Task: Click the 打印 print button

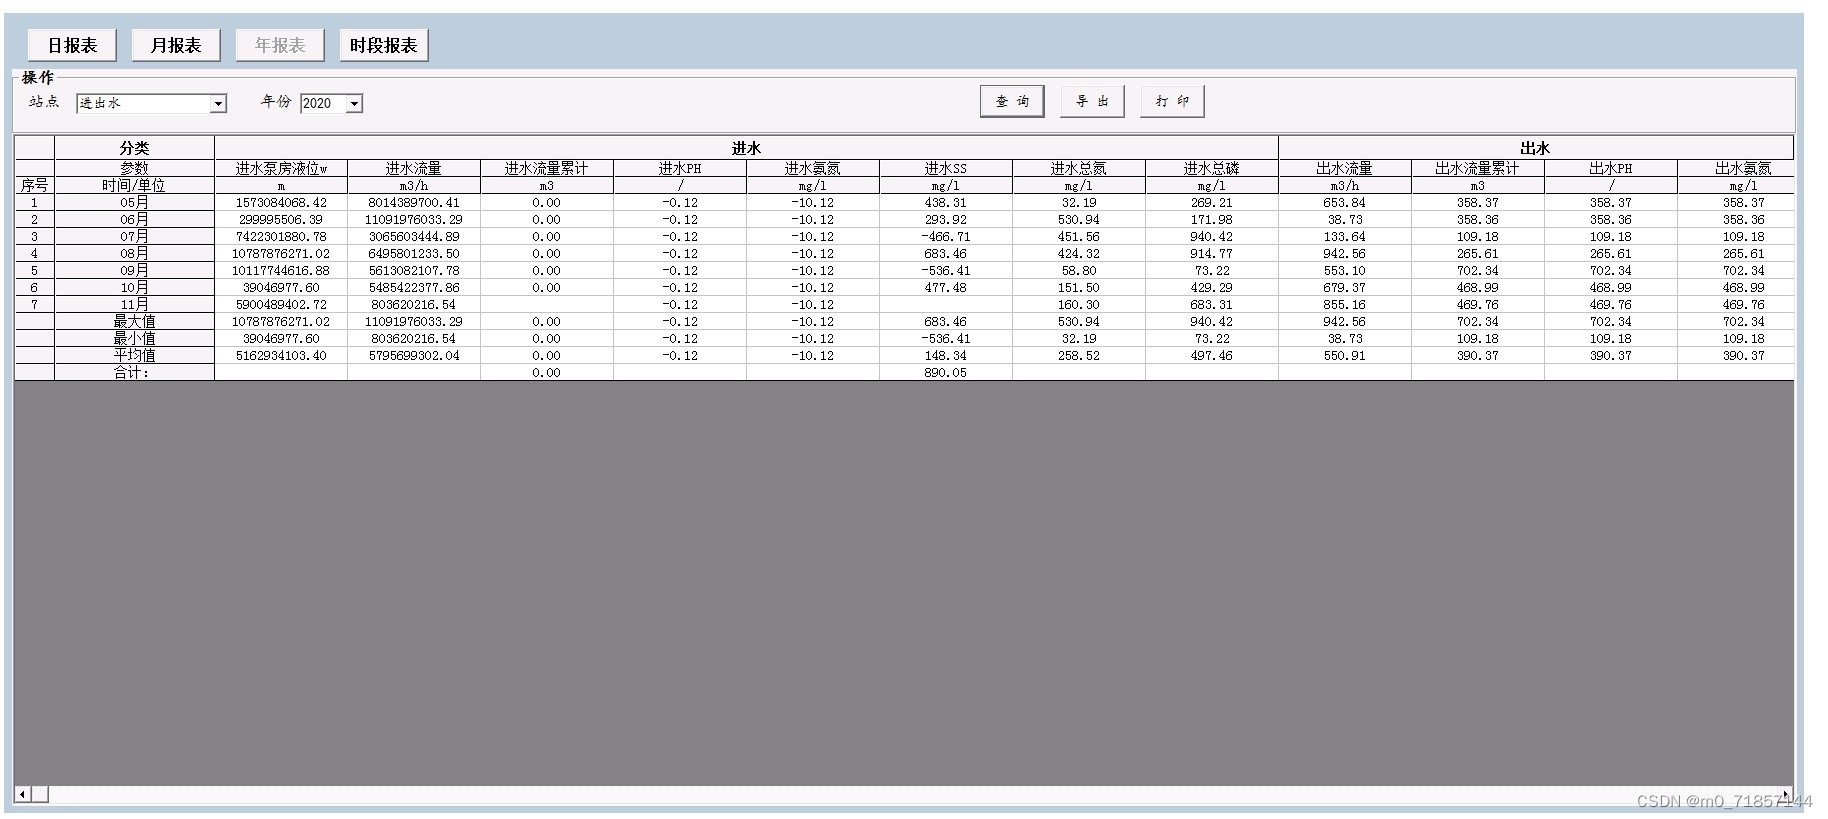Action: coord(1172,101)
